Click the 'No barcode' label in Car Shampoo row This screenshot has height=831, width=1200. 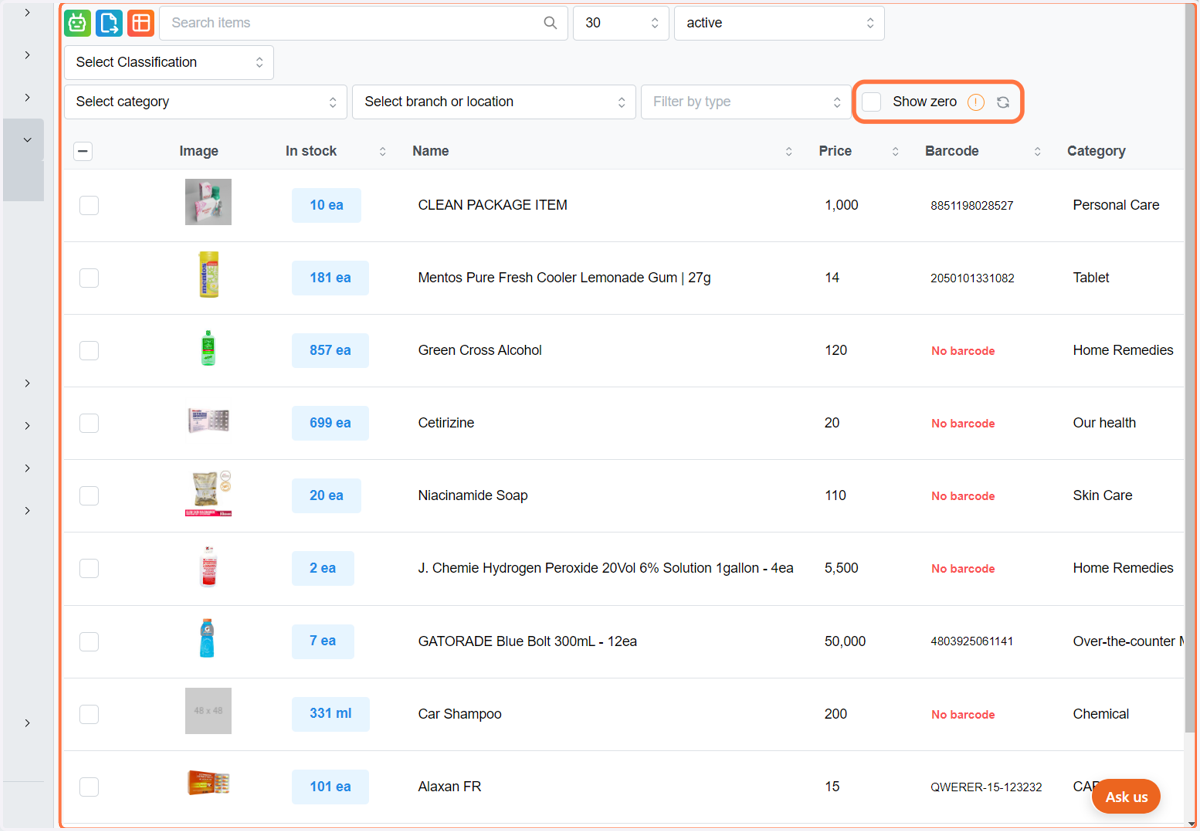coord(963,715)
